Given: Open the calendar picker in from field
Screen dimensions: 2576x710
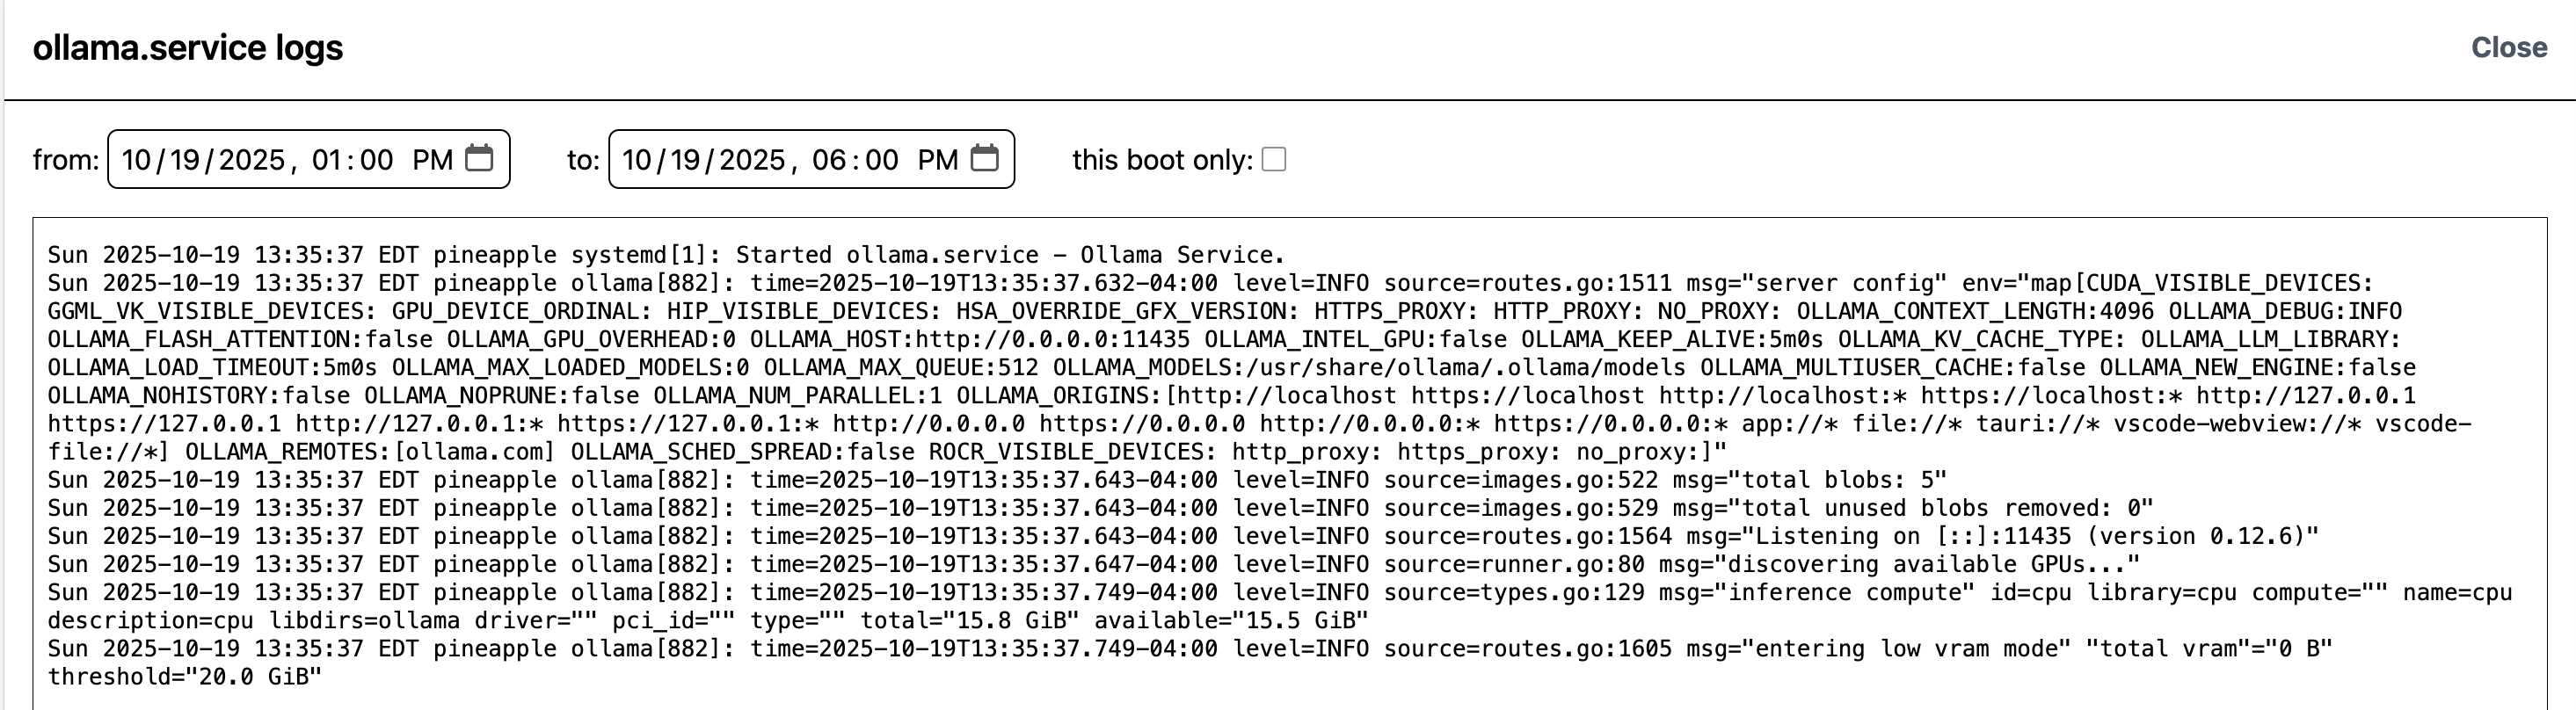Looking at the screenshot, I should 480,158.
